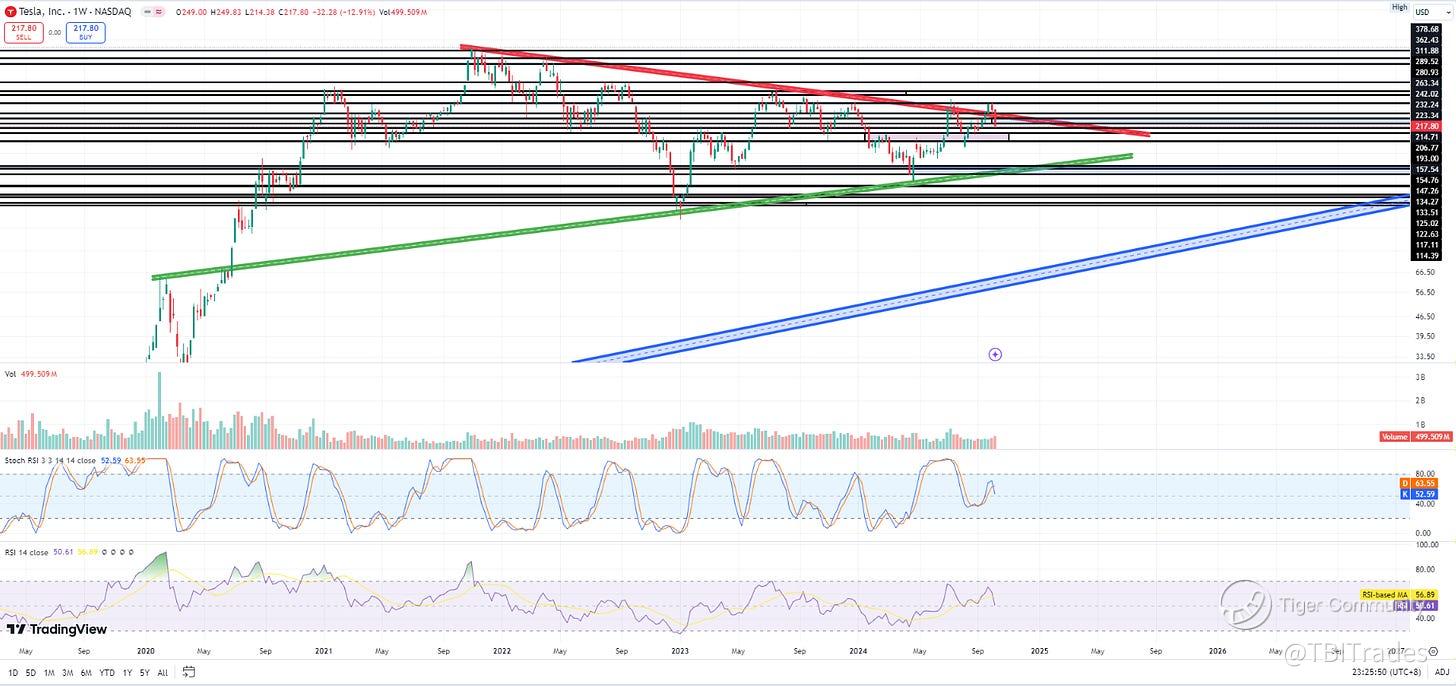This screenshot has width=1456, height=686.
Task: Click the 2021 label on the time axis
Action: coord(323,650)
